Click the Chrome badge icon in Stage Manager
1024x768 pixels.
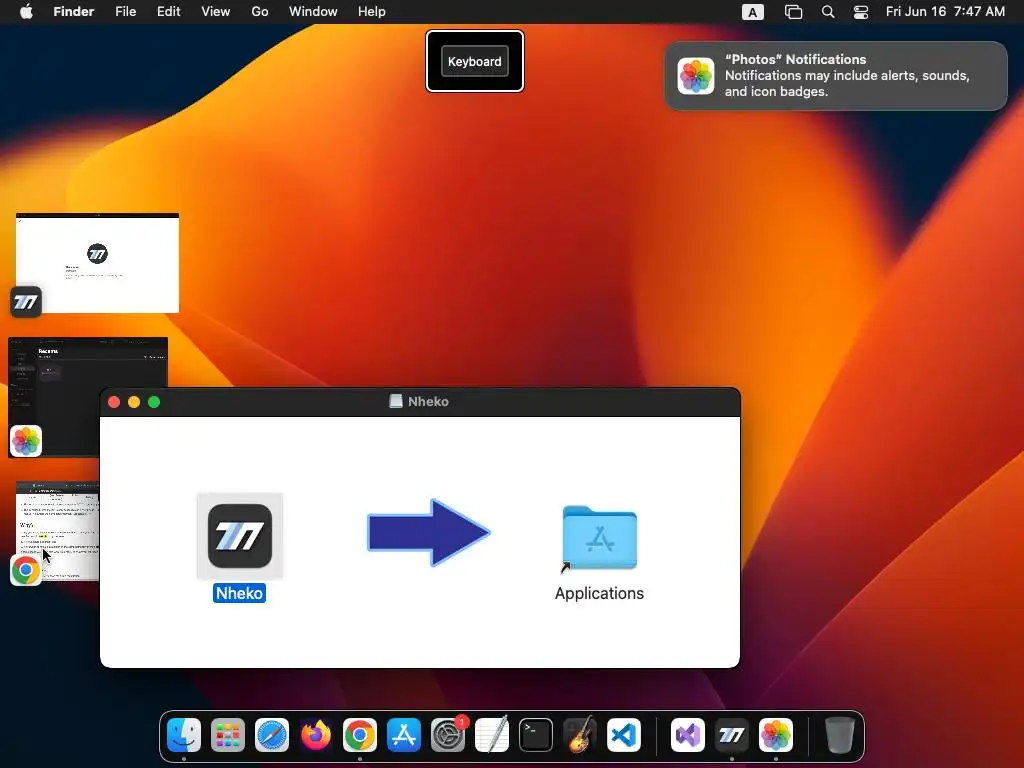(x=26, y=570)
